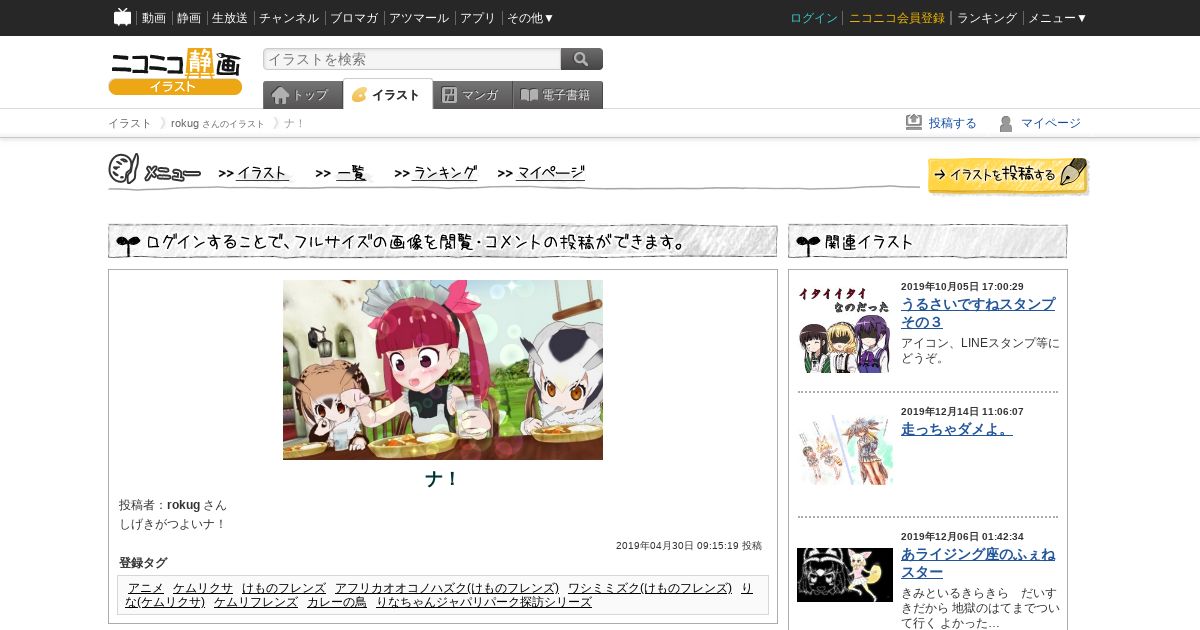Screen dimensions: 1200x630
Task: Open あライジング座のふぇねスター thumbnail
Action: coord(845,575)
